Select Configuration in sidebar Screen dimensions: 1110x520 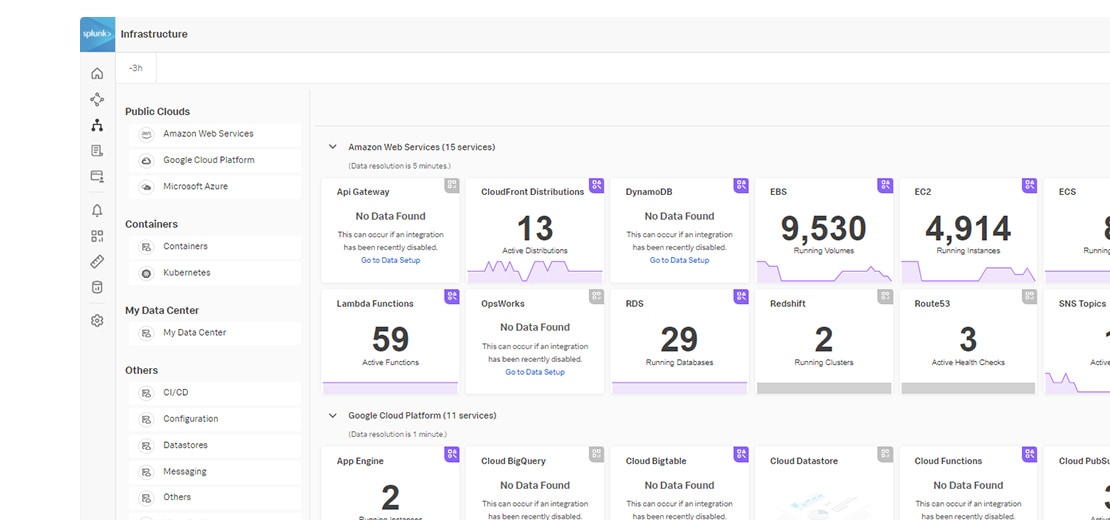pos(214,419)
